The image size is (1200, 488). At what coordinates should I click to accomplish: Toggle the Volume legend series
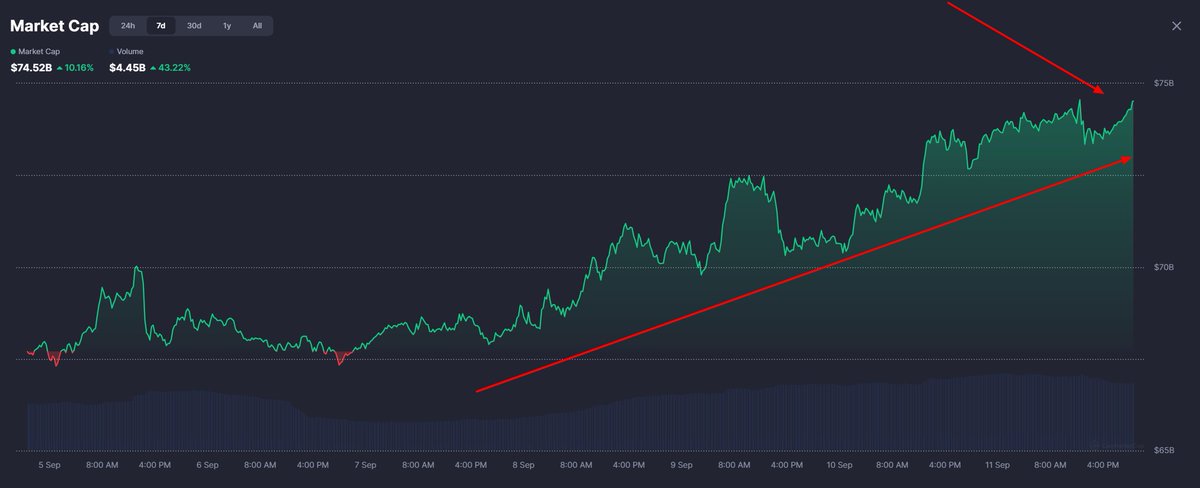coord(126,51)
